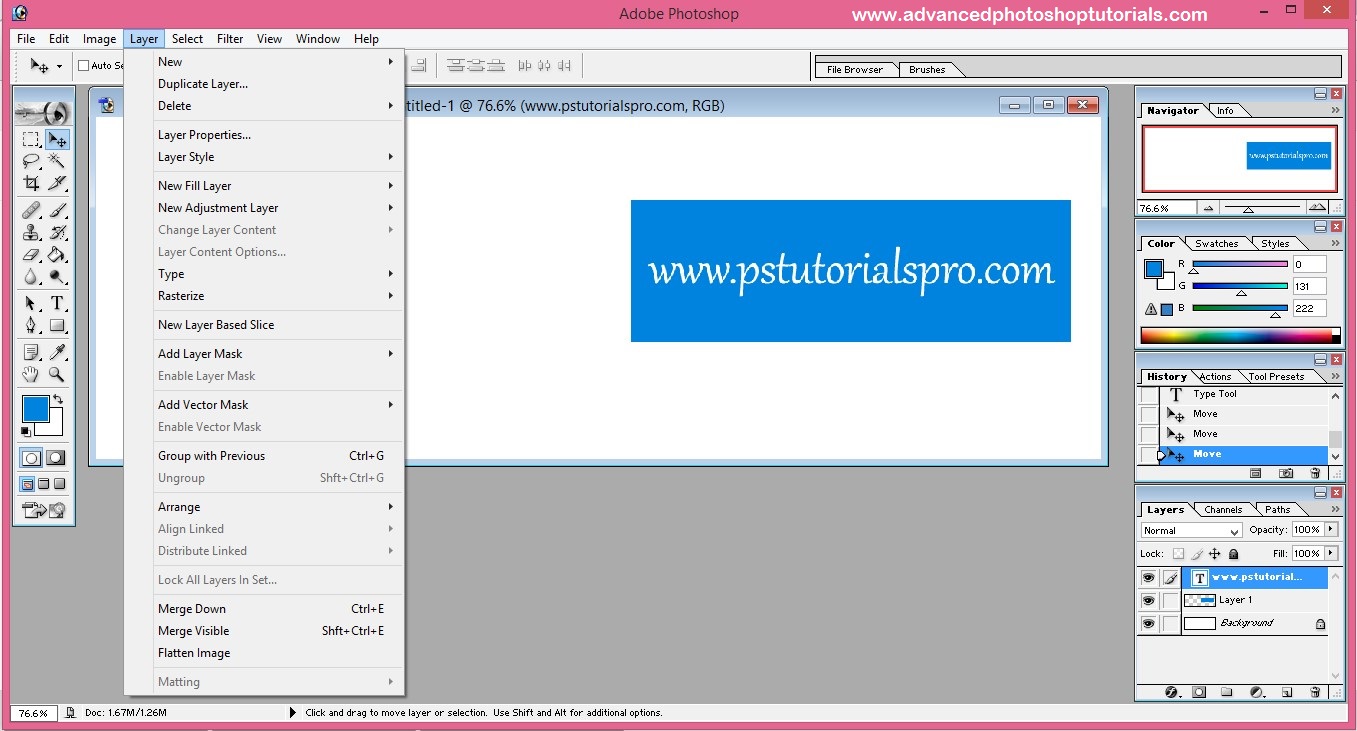Click the Jump to ImageReady button
The height and width of the screenshot is (731, 1357).
pos(44,510)
